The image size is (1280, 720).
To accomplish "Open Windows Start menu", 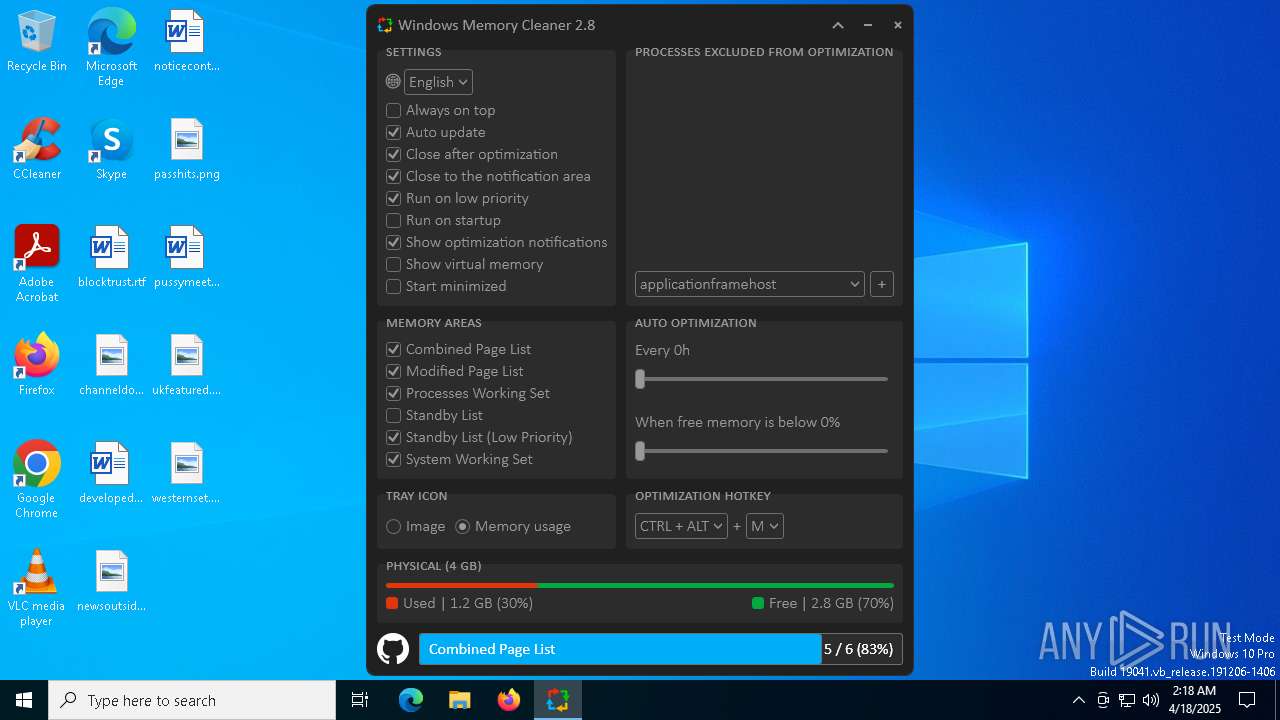I will coord(24,700).
